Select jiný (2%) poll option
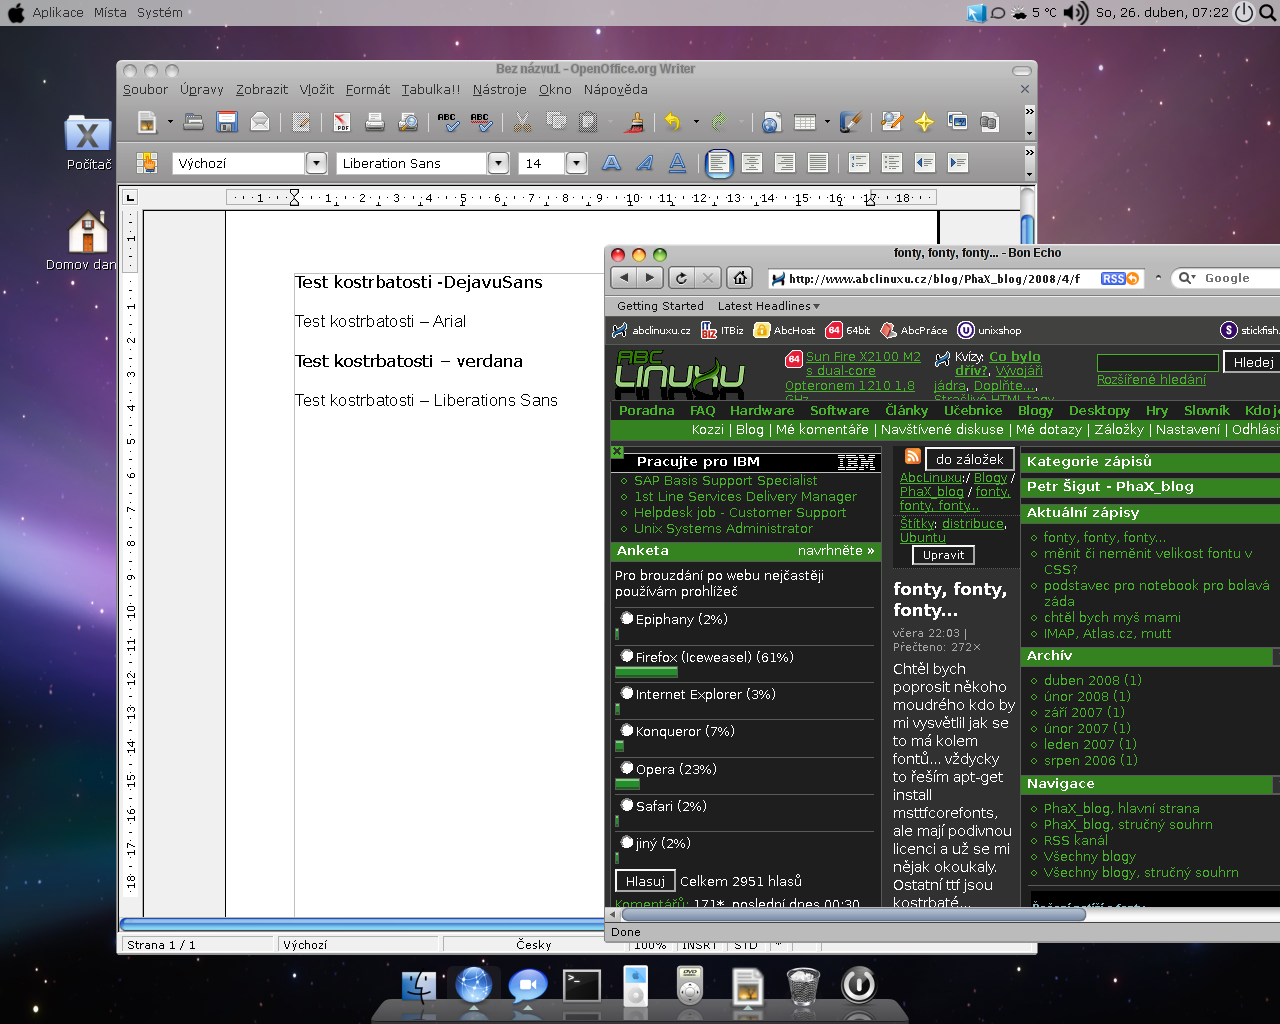 click(627, 843)
